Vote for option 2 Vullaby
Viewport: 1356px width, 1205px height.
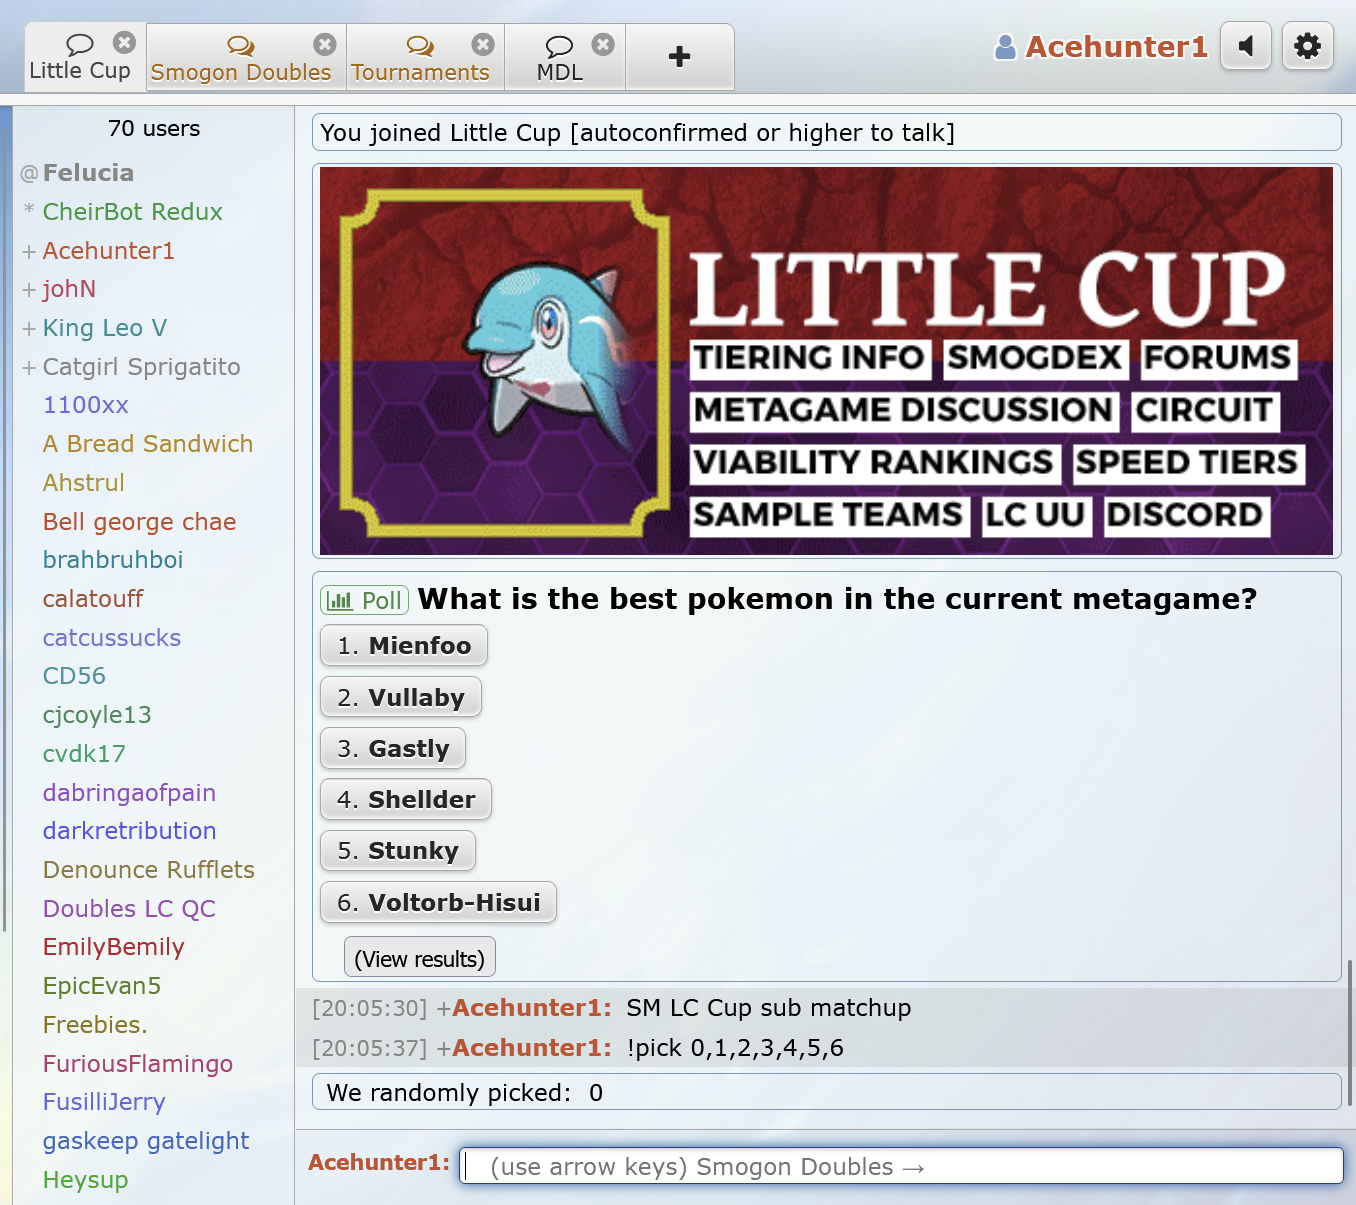401,697
